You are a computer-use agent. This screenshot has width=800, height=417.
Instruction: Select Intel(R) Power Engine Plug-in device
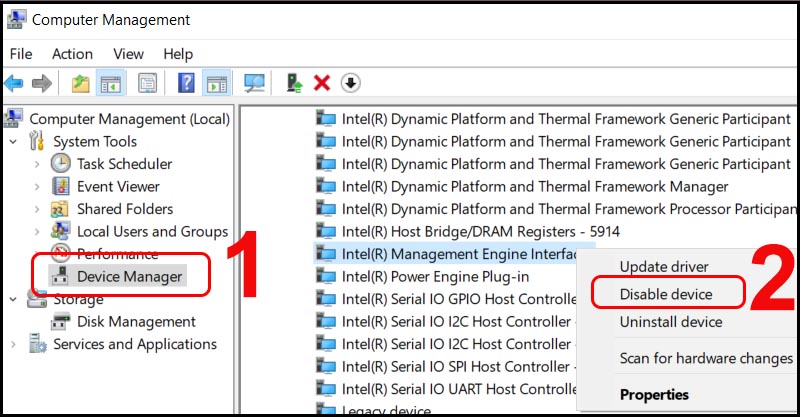435,276
